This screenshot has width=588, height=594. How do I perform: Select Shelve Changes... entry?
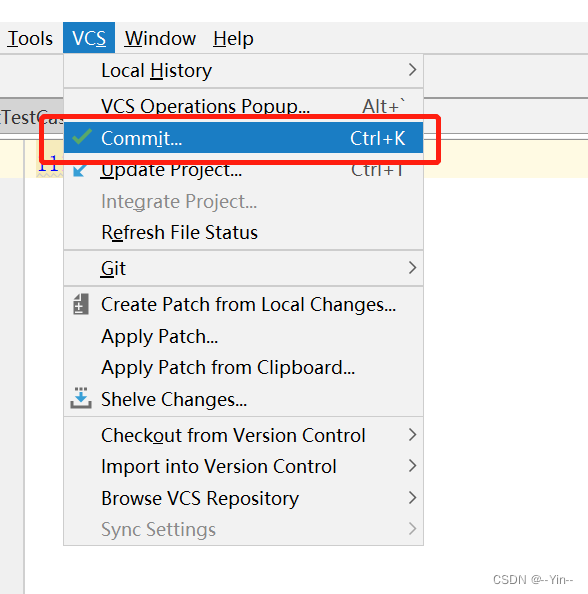[243, 399]
